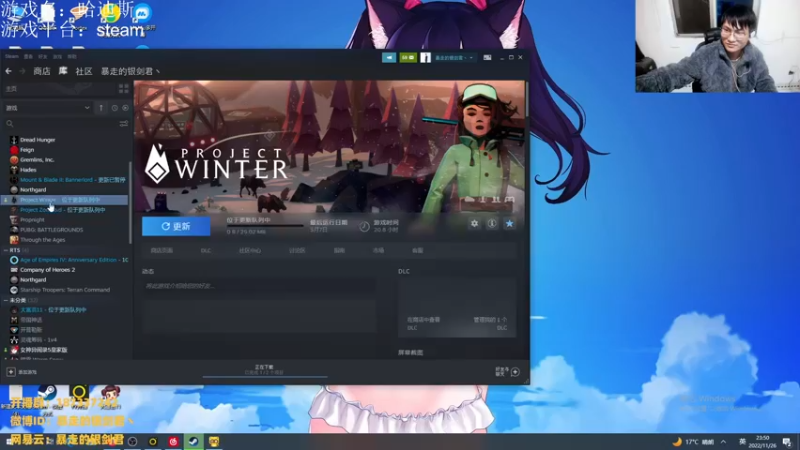Screen dimensions: 800x450
Task: Open advanced filter options icon
Action: (123, 123)
